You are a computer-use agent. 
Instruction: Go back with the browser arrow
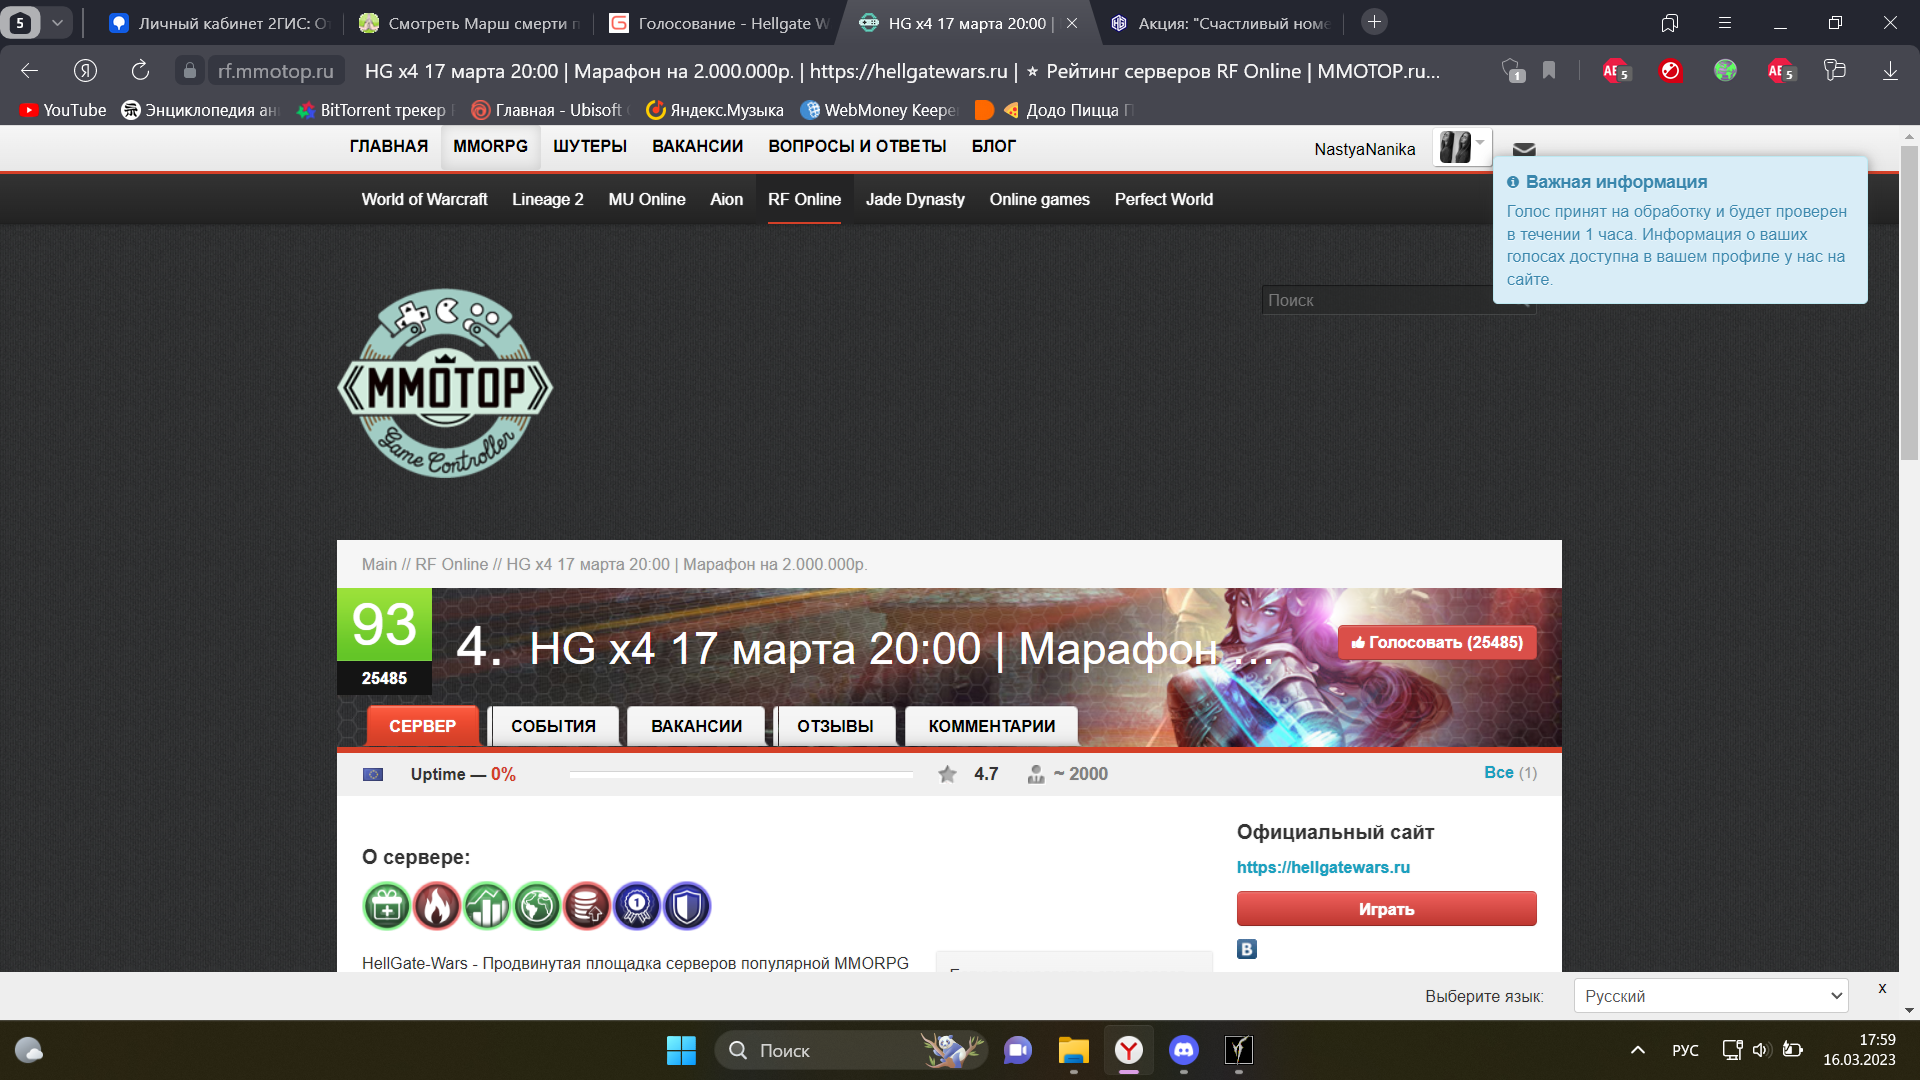pos(29,70)
